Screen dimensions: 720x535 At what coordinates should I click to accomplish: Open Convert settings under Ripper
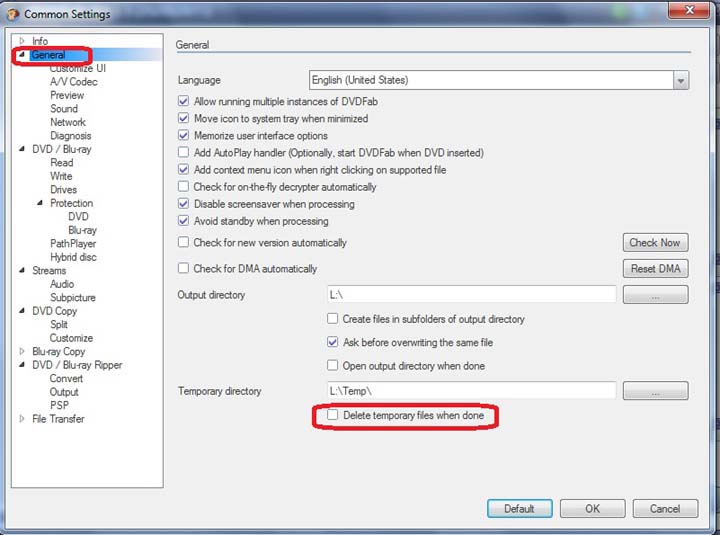point(66,378)
